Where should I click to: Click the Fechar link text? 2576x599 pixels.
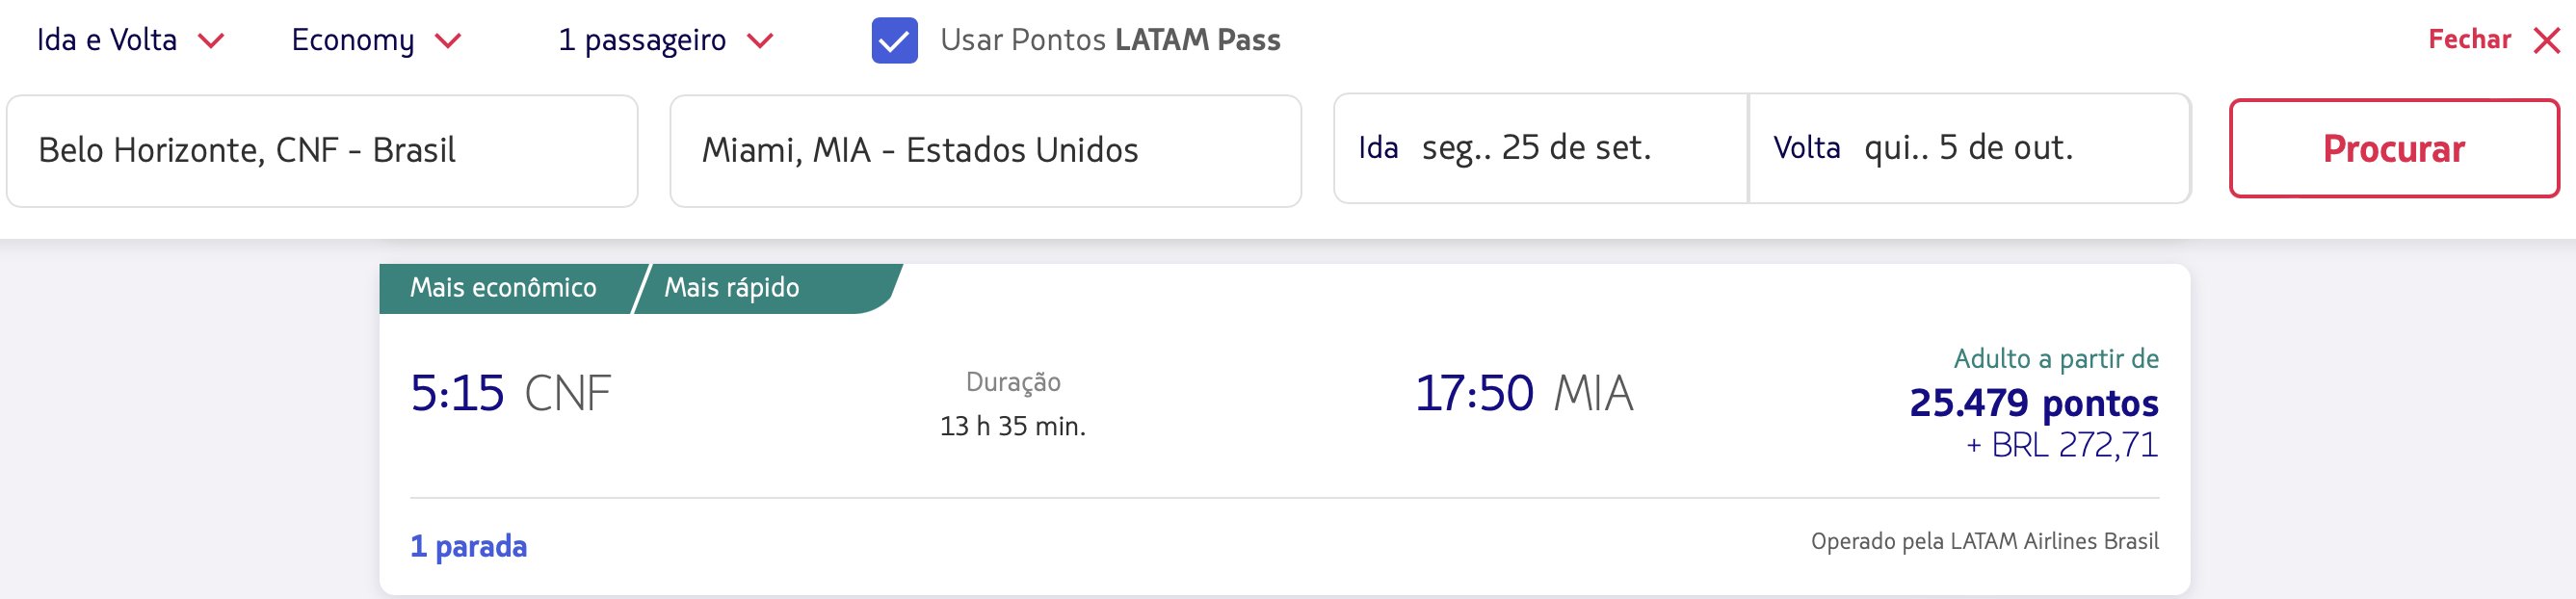(2469, 40)
